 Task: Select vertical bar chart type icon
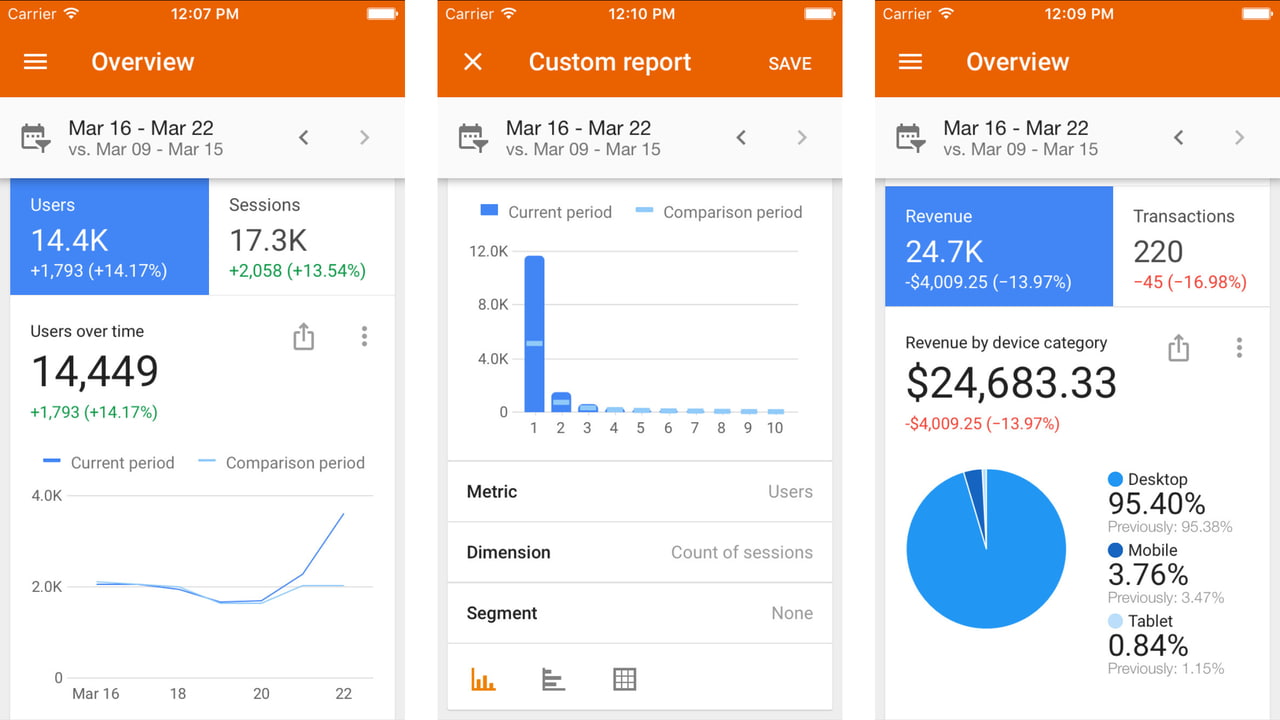483,680
